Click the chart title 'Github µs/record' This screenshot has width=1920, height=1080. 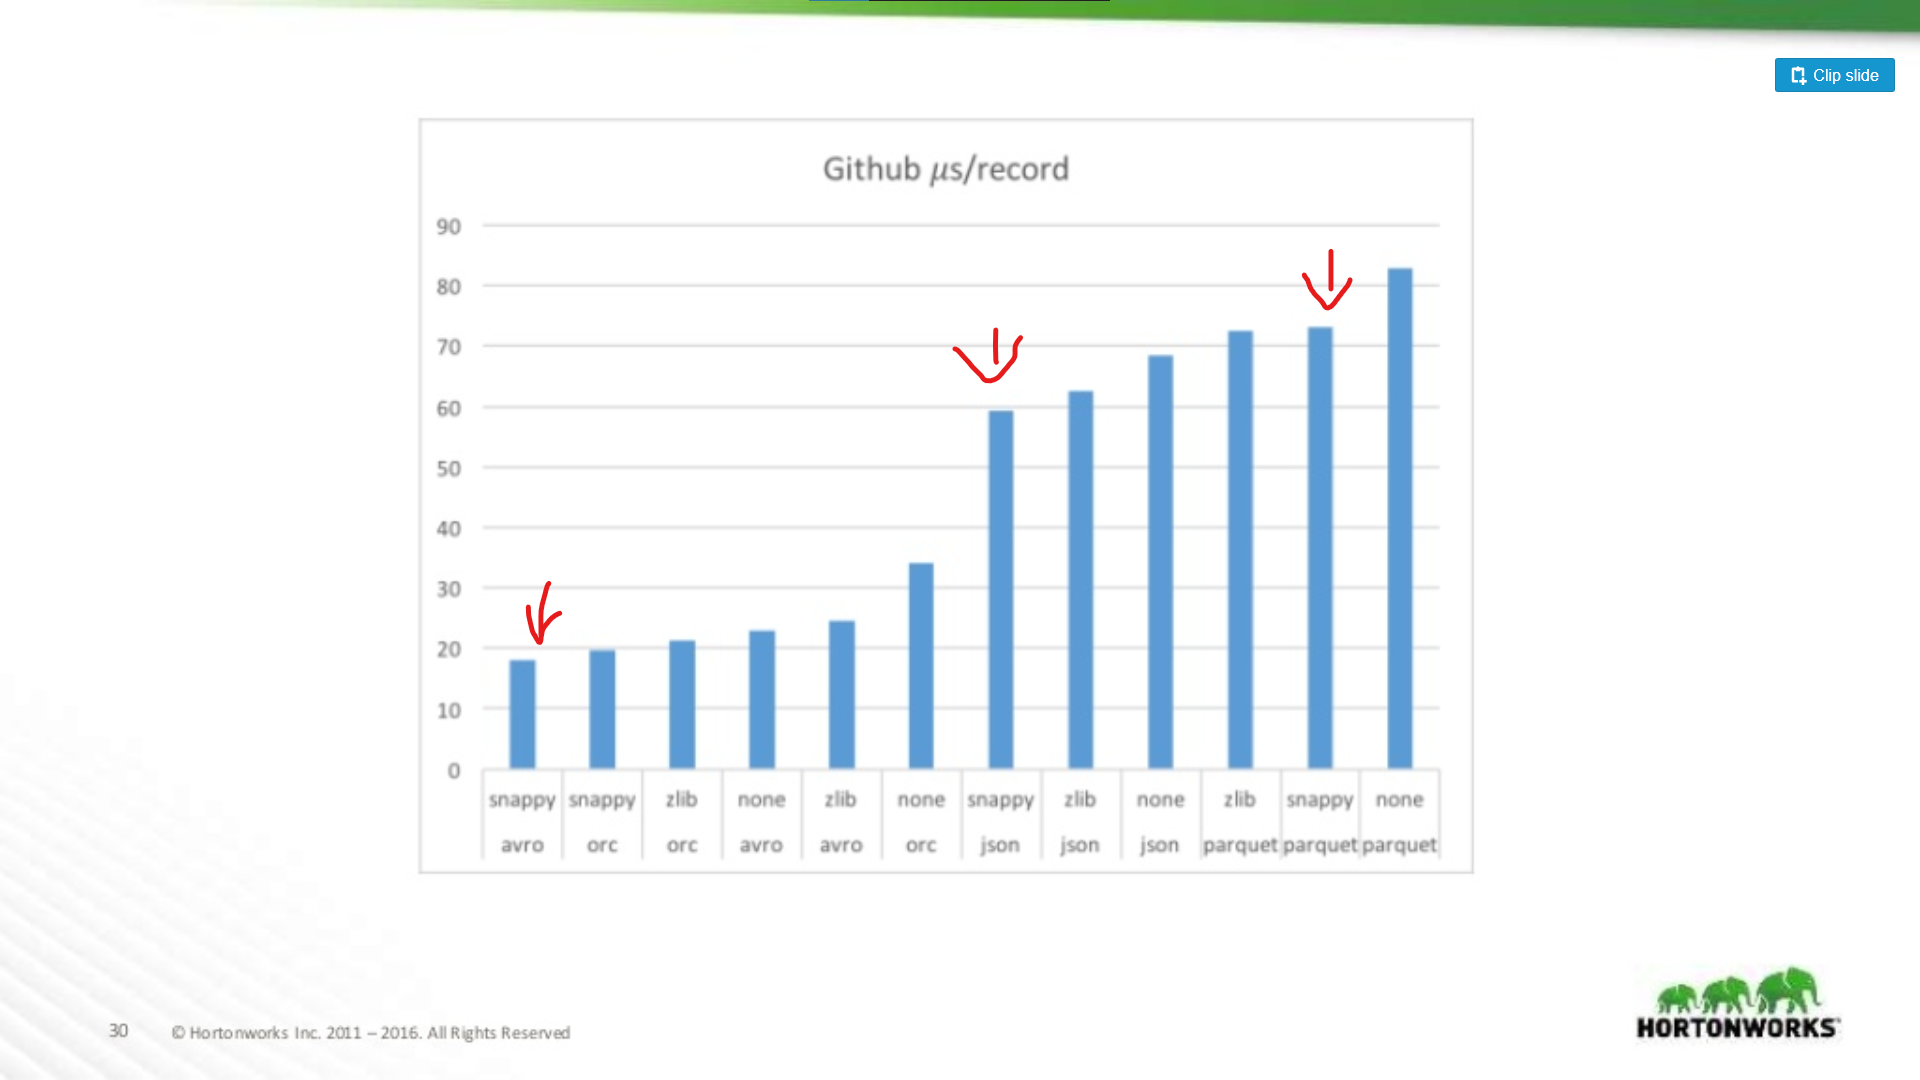click(x=946, y=169)
